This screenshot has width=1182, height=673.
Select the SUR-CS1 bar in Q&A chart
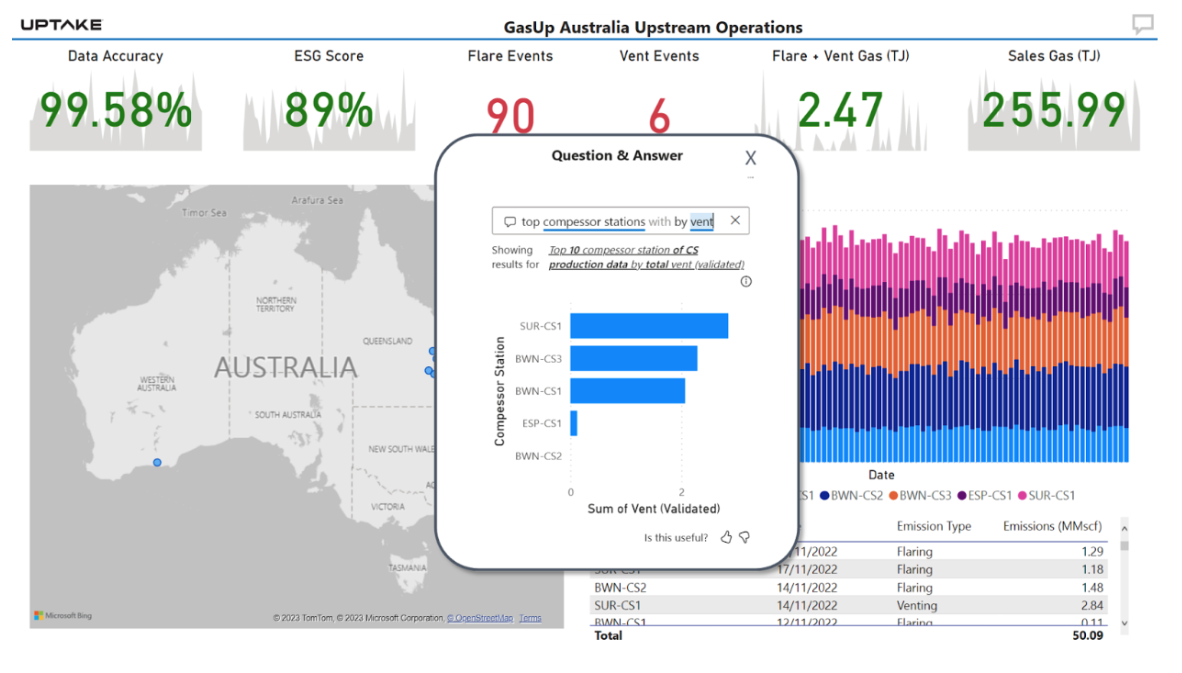(x=649, y=326)
